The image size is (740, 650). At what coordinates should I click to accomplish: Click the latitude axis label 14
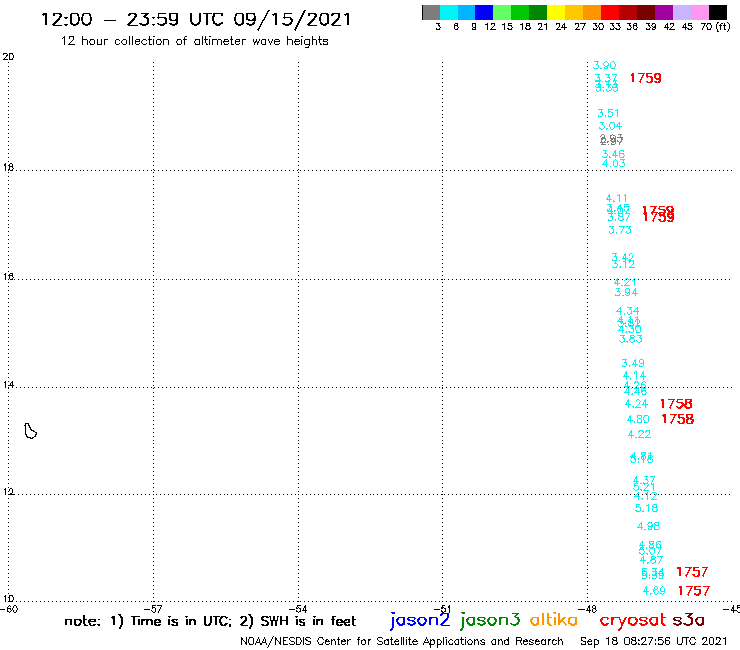(x=8, y=385)
